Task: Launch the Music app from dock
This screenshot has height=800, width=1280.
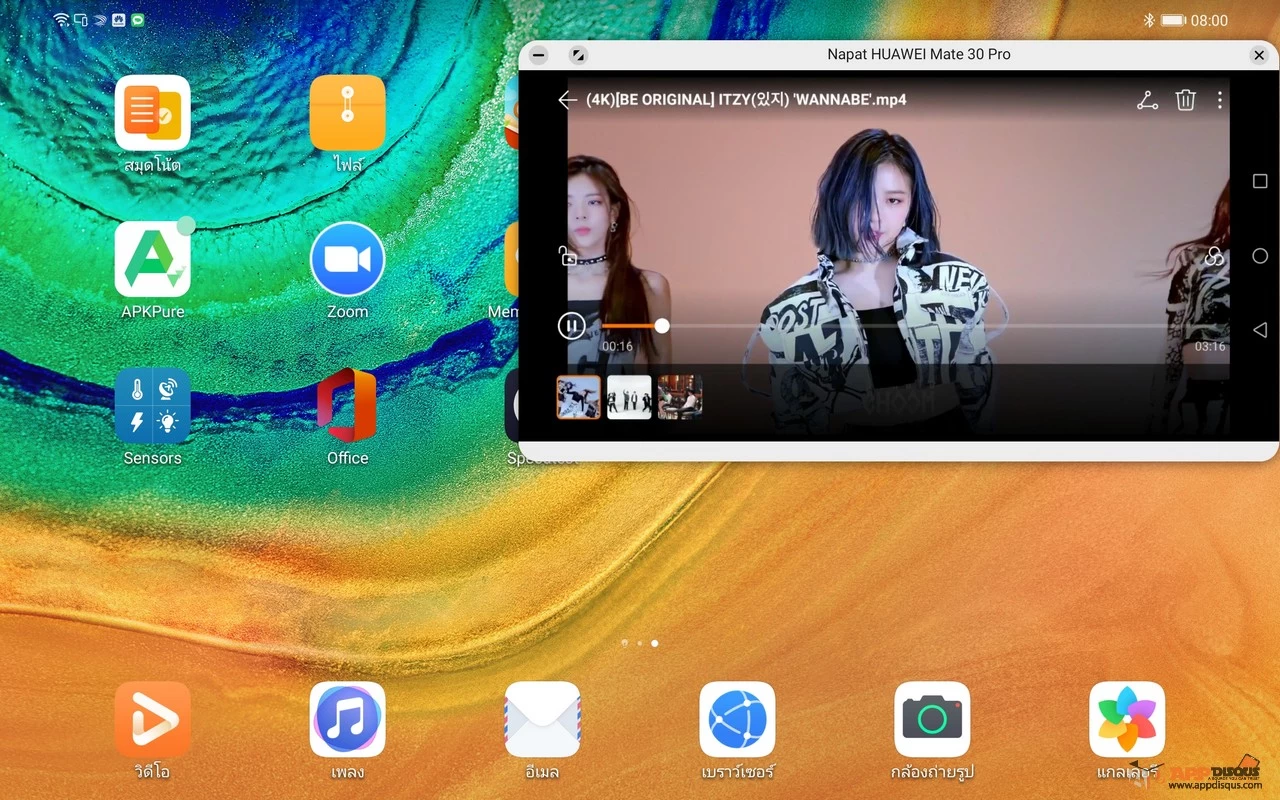Action: pyautogui.click(x=347, y=719)
